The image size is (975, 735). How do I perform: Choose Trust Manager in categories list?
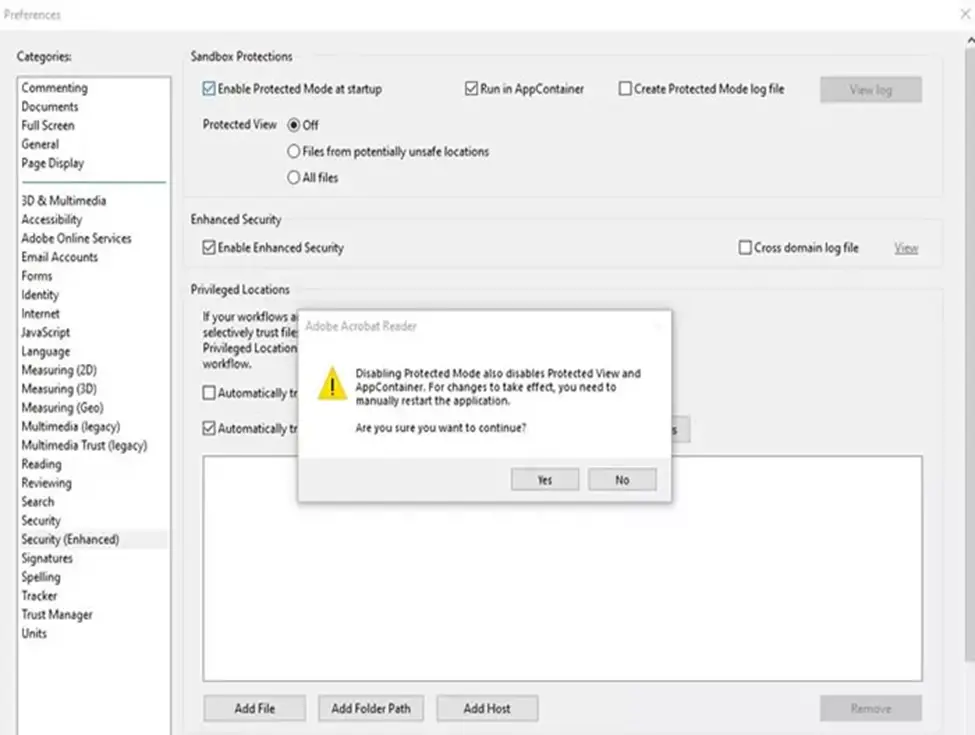[x=57, y=614]
